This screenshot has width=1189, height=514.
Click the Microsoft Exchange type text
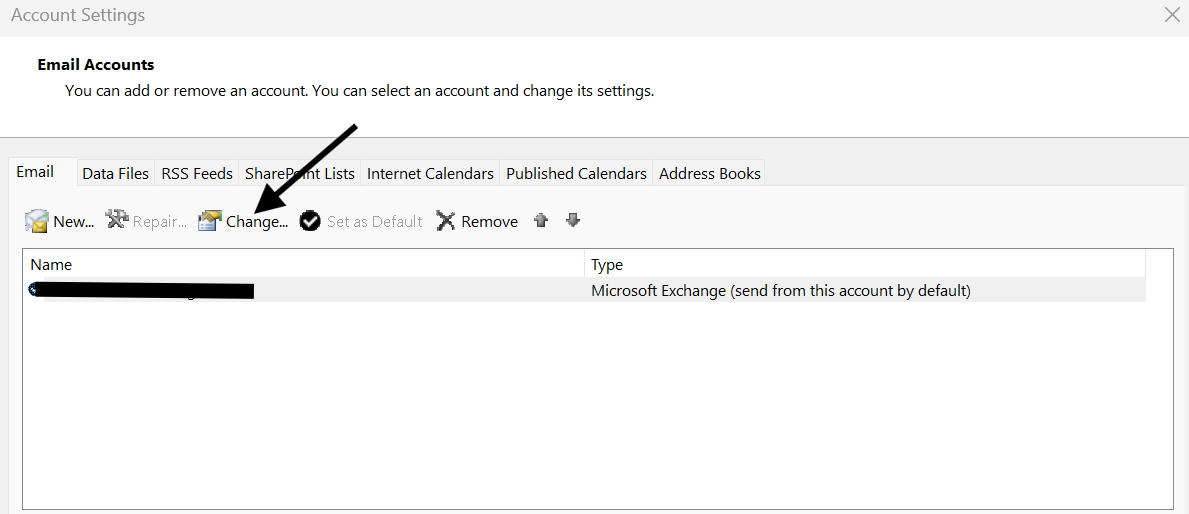tap(780, 291)
